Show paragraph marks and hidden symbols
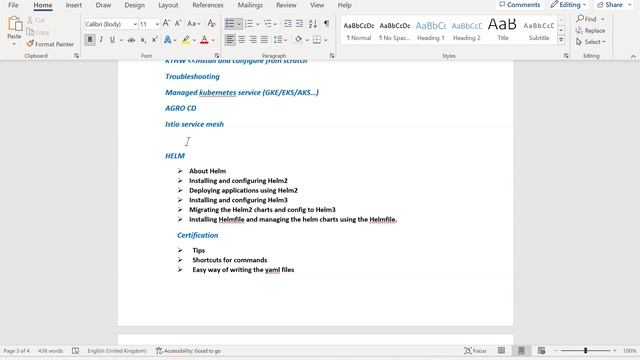The width and height of the screenshot is (640, 360). click(x=327, y=24)
